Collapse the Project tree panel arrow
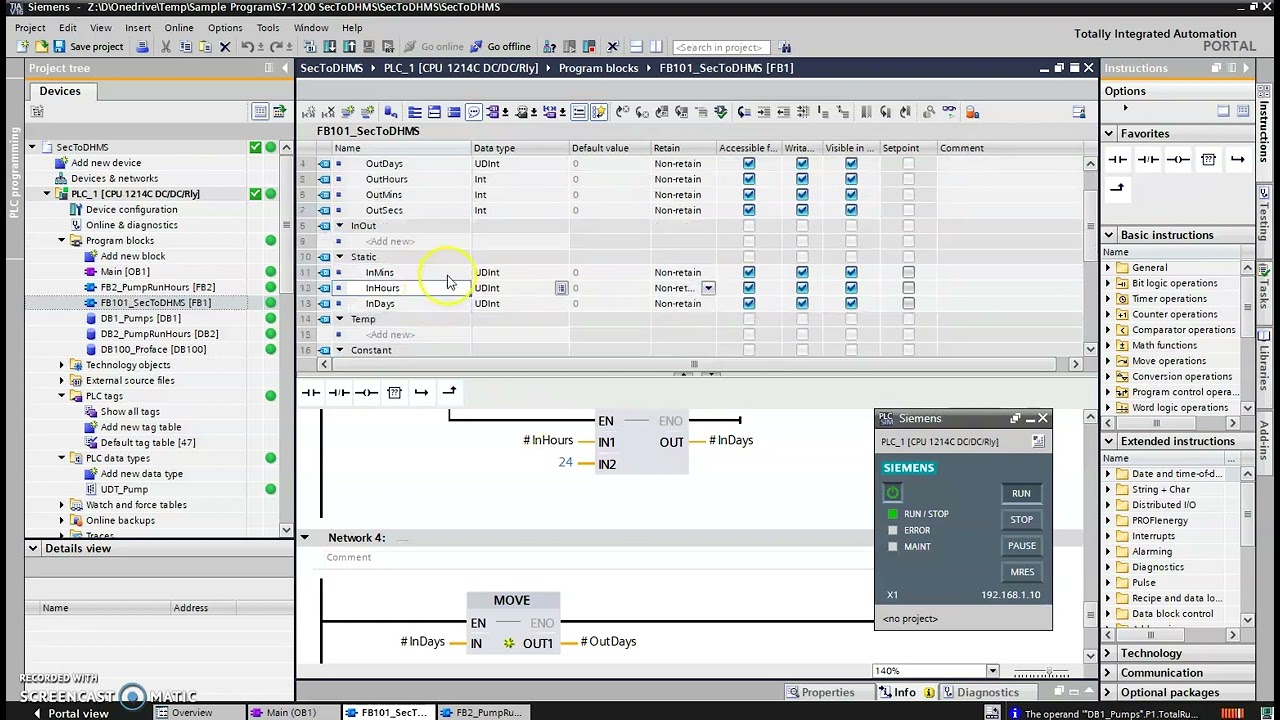 coord(284,68)
